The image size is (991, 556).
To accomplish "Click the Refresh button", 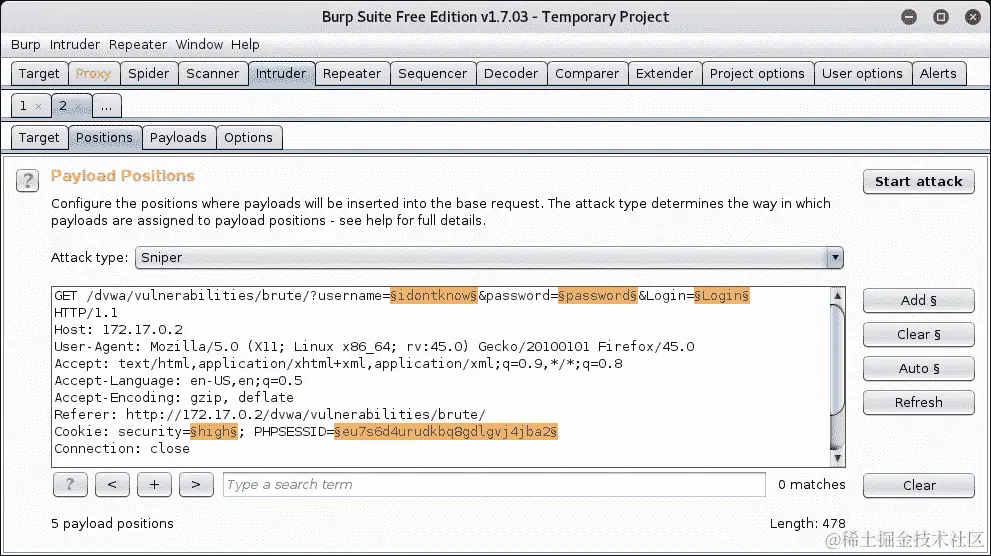I will coord(919,402).
